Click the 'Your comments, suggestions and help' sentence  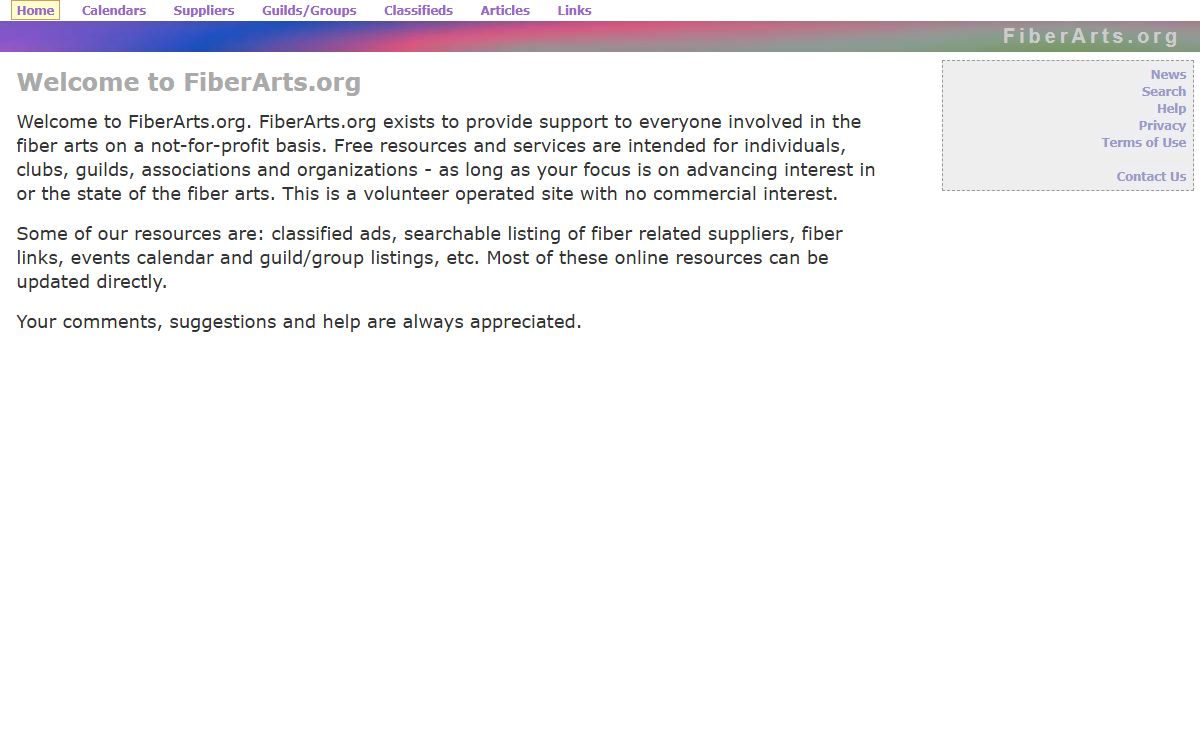[299, 321]
